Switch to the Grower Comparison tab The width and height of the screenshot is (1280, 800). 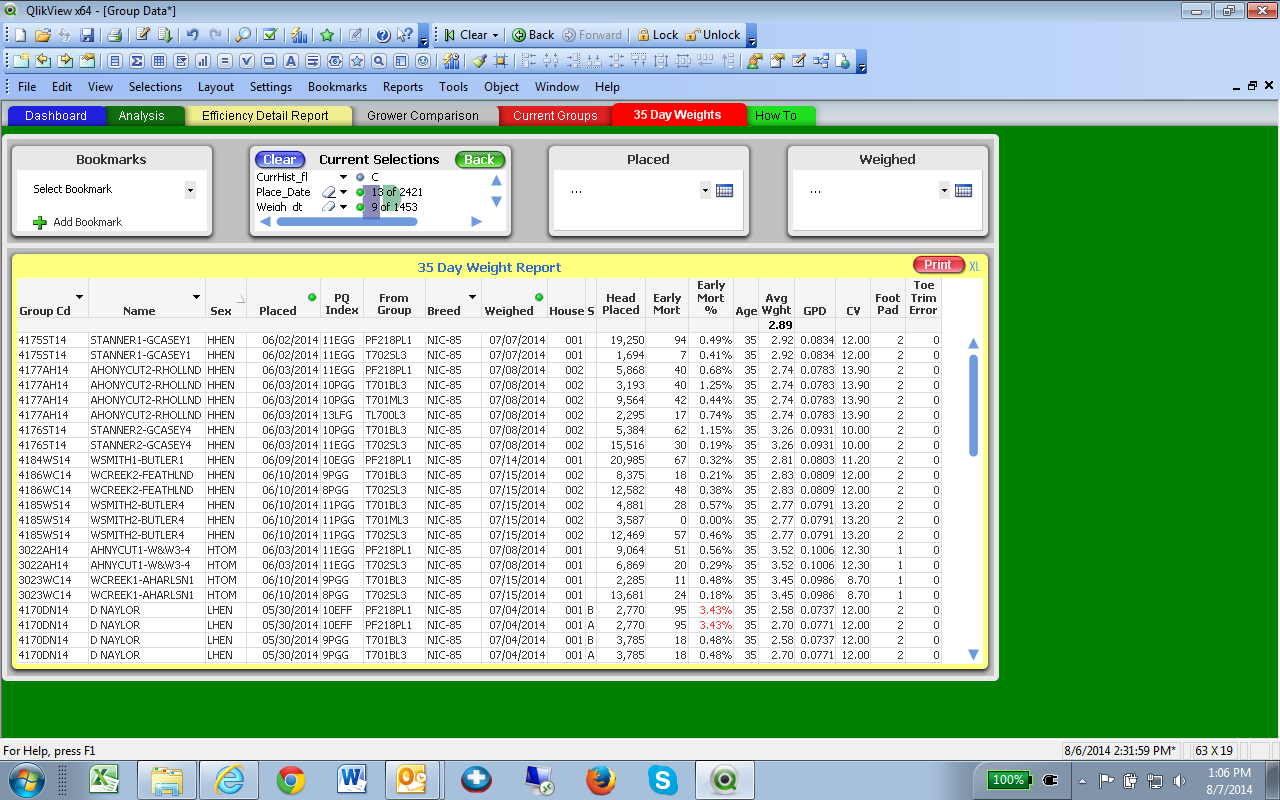[423, 116]
